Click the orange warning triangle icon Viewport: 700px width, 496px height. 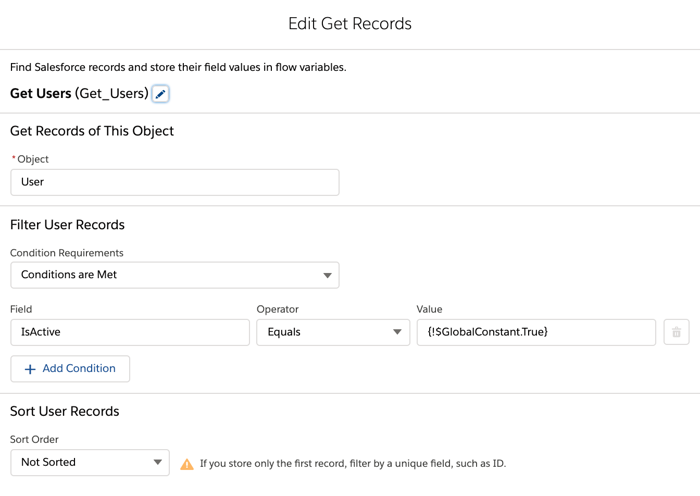tap(187, 464)
